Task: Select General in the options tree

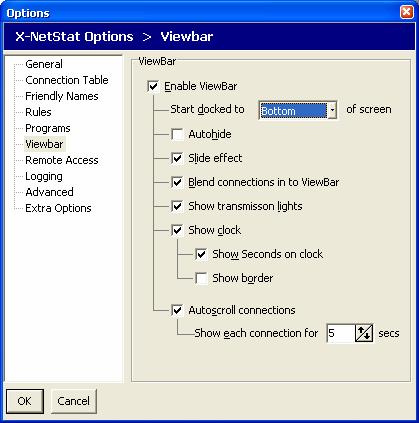Action: pos(44,64)
